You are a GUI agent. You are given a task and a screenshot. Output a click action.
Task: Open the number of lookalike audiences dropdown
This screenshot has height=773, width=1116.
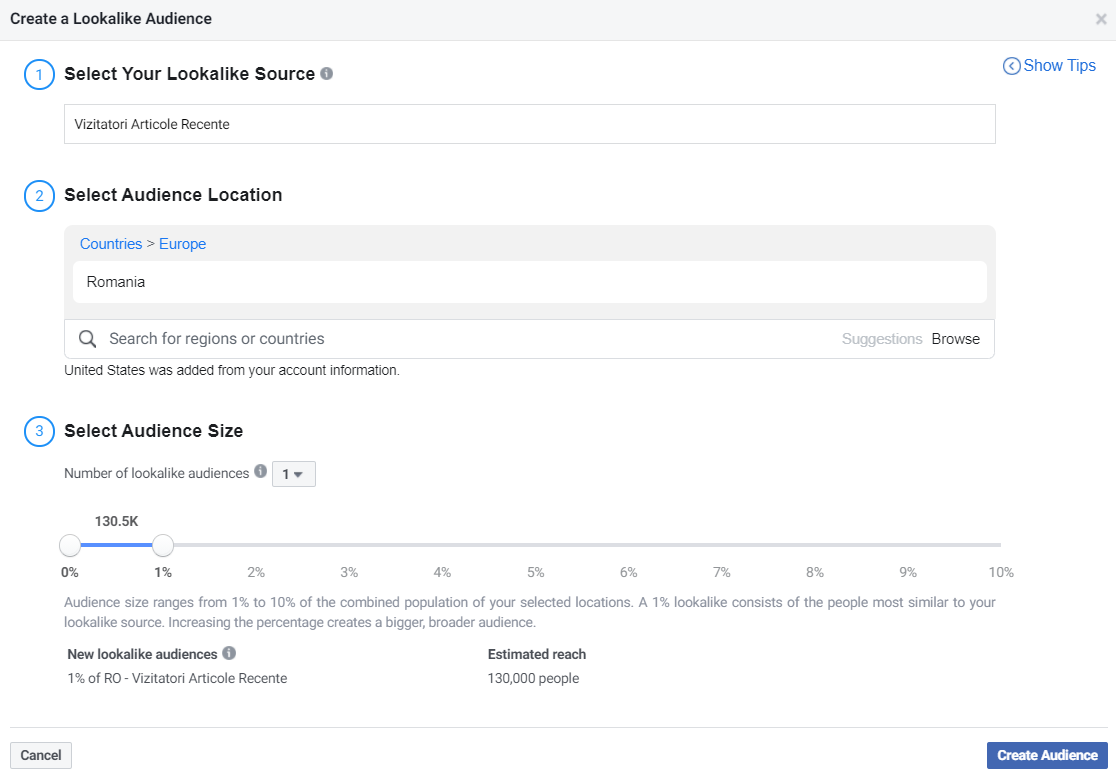[x=293, y=474]
